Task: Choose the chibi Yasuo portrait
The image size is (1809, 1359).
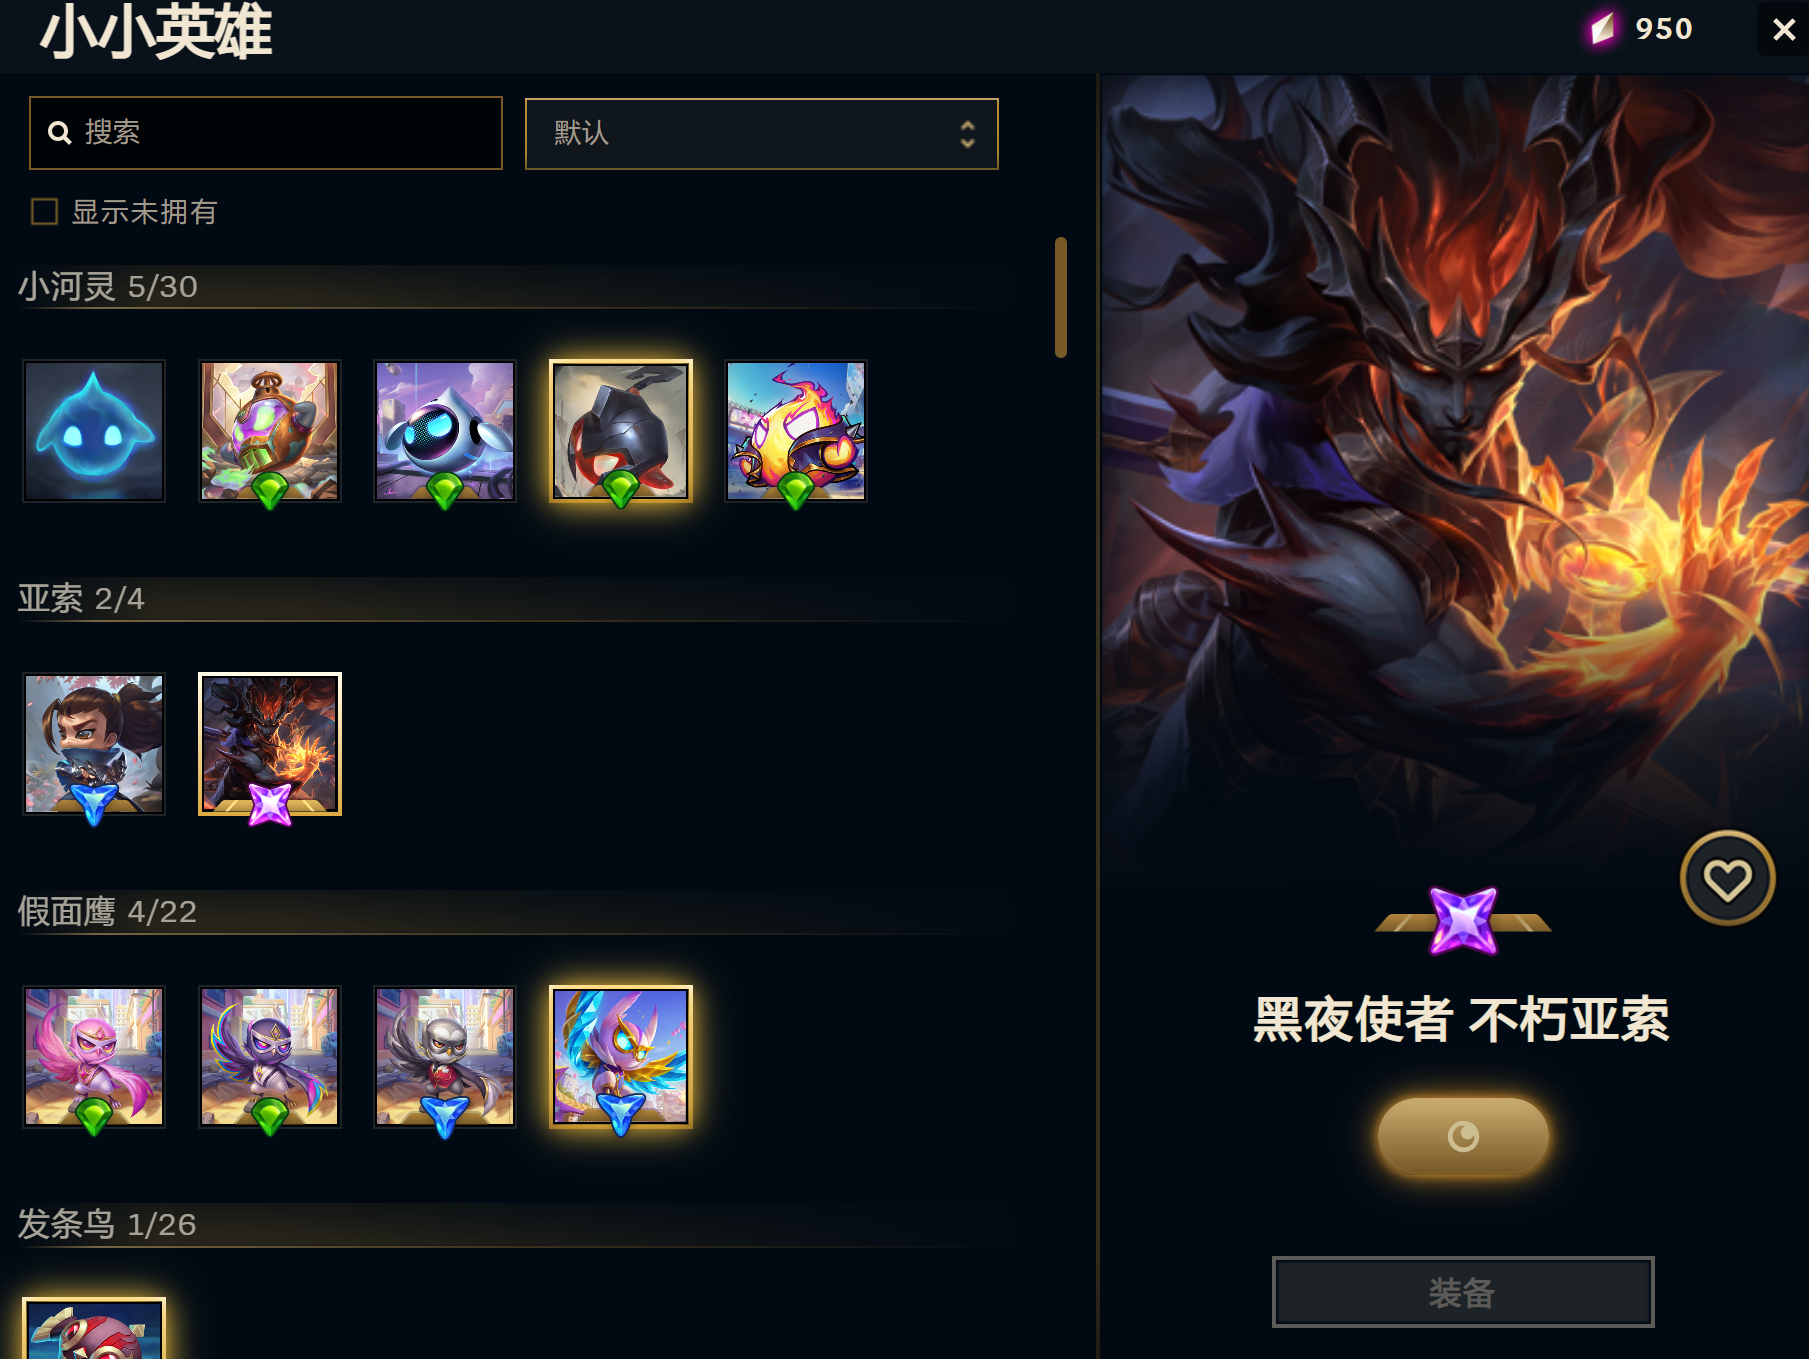Action: [94, 744]
